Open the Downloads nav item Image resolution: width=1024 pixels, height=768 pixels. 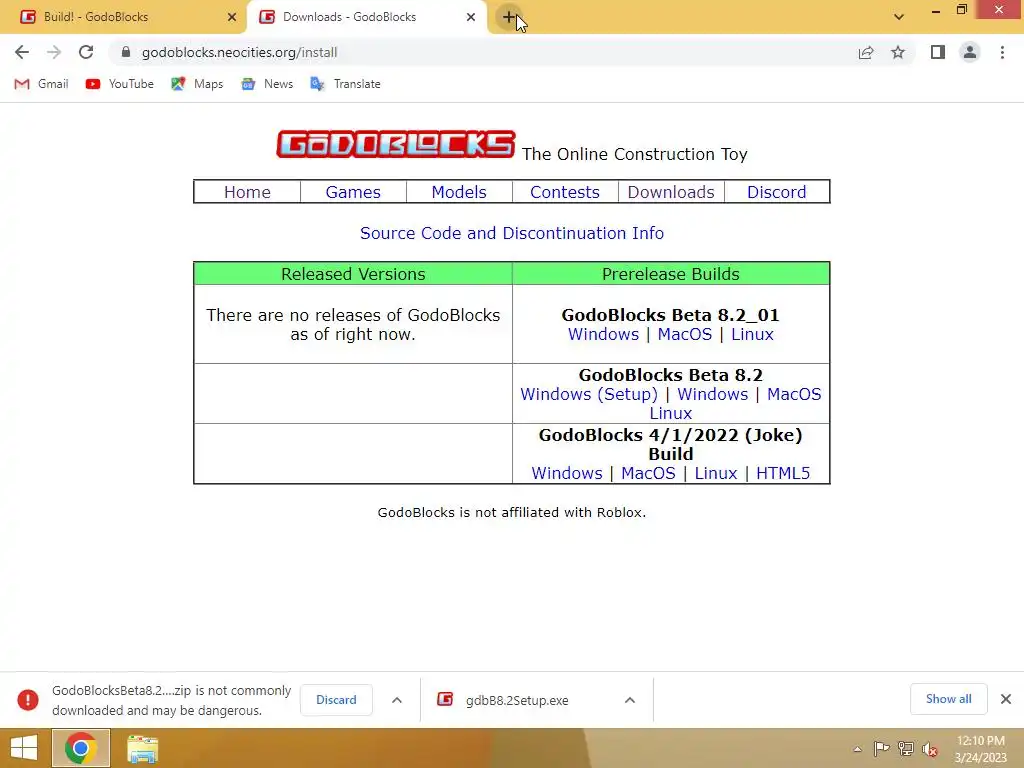(671, 192)
